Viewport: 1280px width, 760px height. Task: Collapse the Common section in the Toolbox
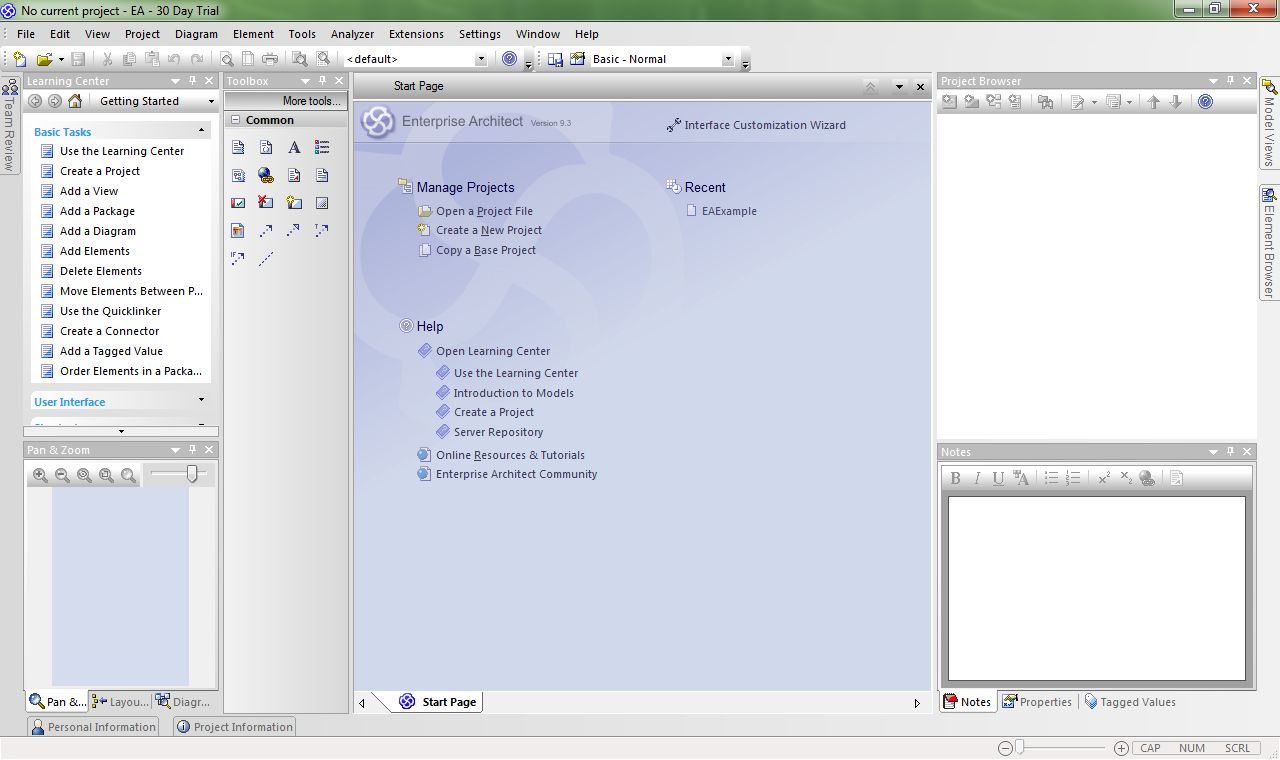click(x=235, y=120)
